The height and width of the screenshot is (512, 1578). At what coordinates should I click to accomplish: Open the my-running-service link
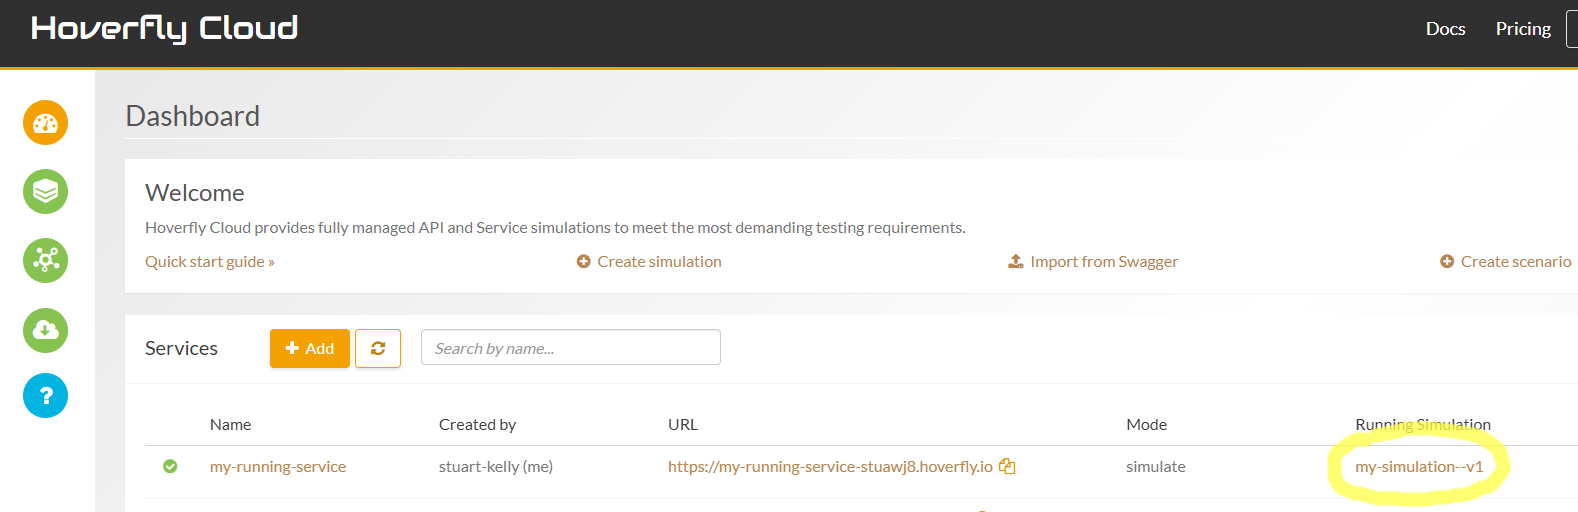click(x=278, y=467)
